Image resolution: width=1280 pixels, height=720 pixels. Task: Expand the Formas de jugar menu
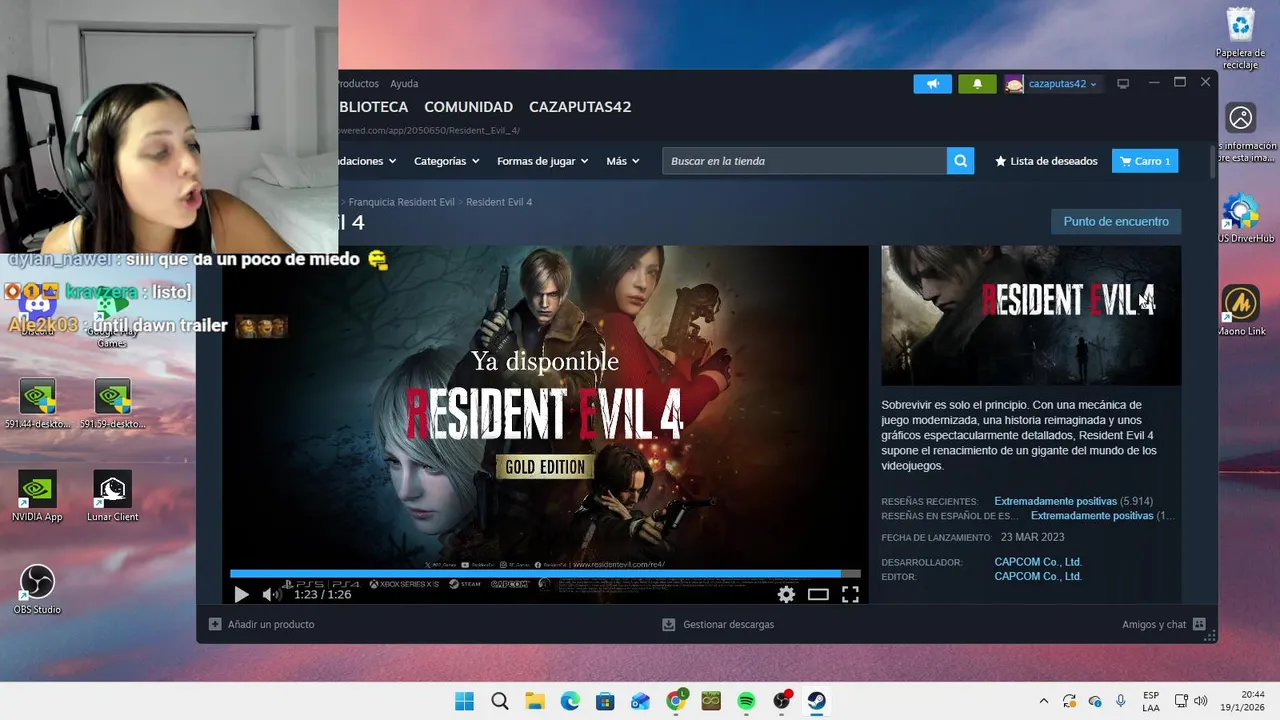(x=542, y=161)
